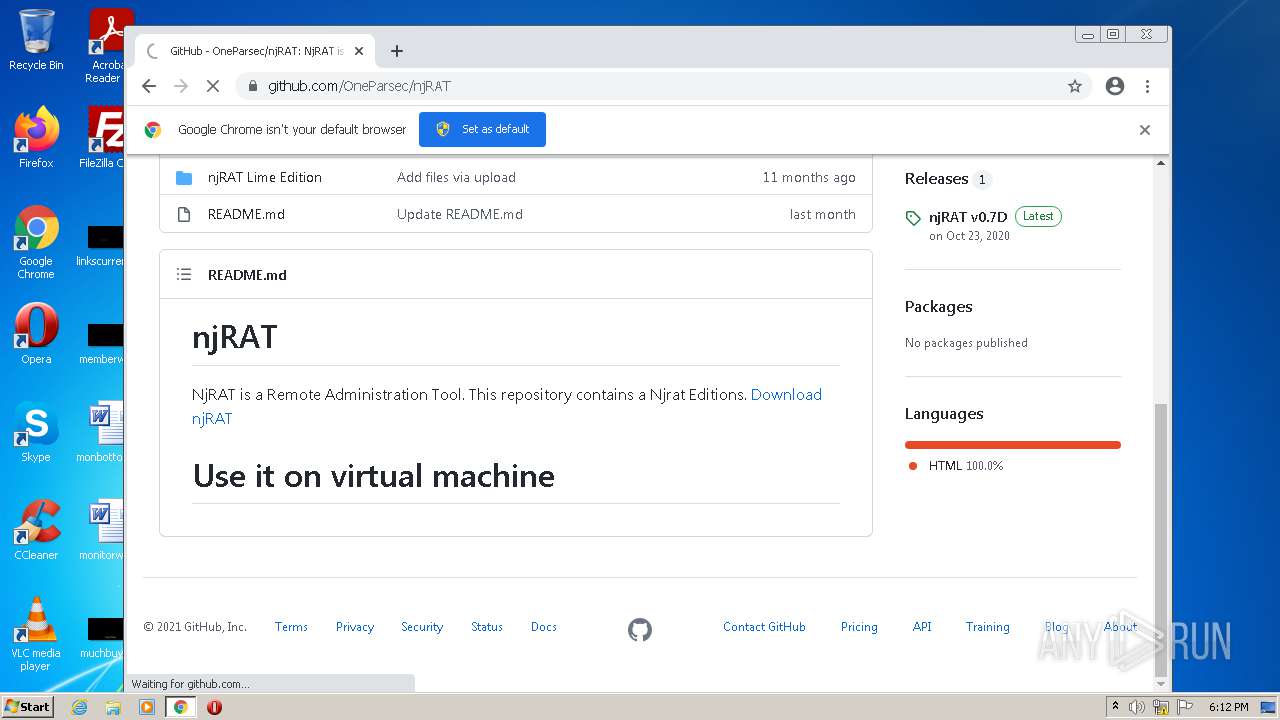Open the Security footer link
This screenshot has width=1280, height=720.
[x=422, y=627]
